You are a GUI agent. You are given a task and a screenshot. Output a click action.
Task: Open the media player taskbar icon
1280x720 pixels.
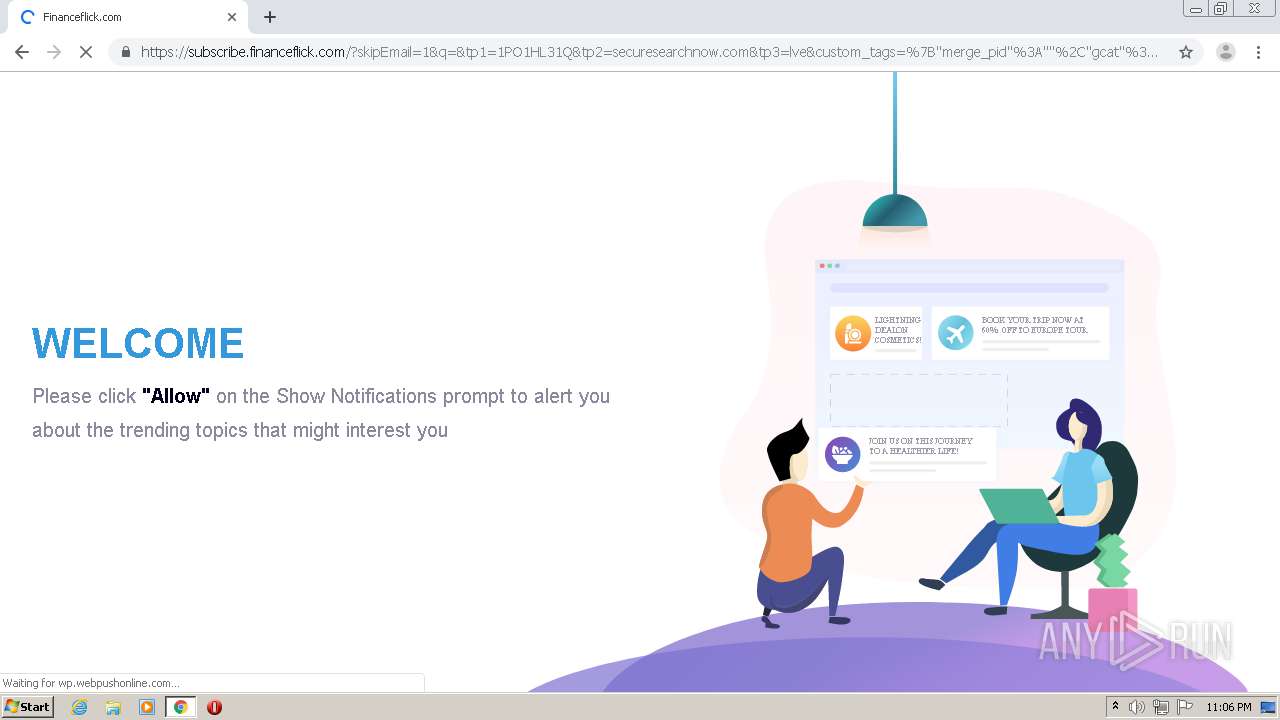[x=147, y=707]
